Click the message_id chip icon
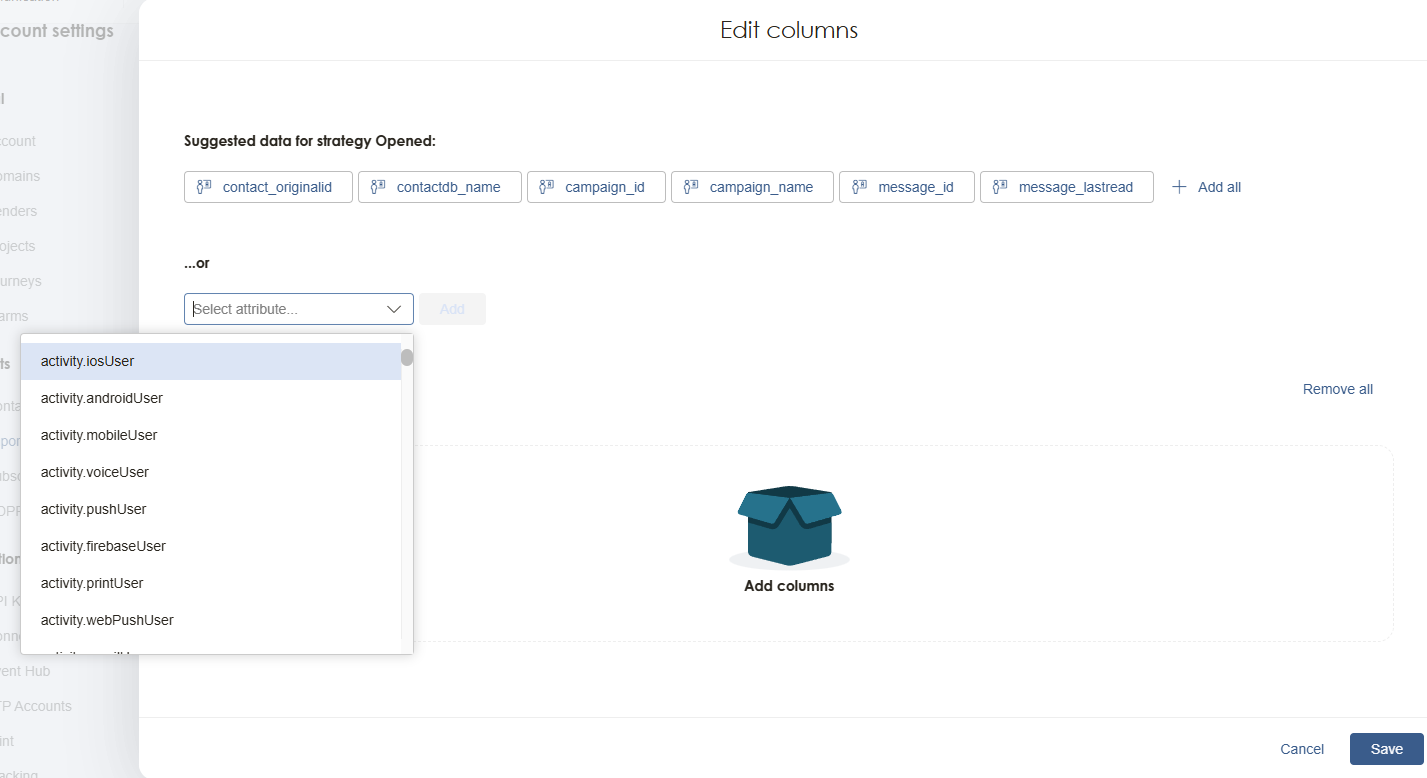Image resolution: width=1427 pixels, height=778 pixels. 859,187
